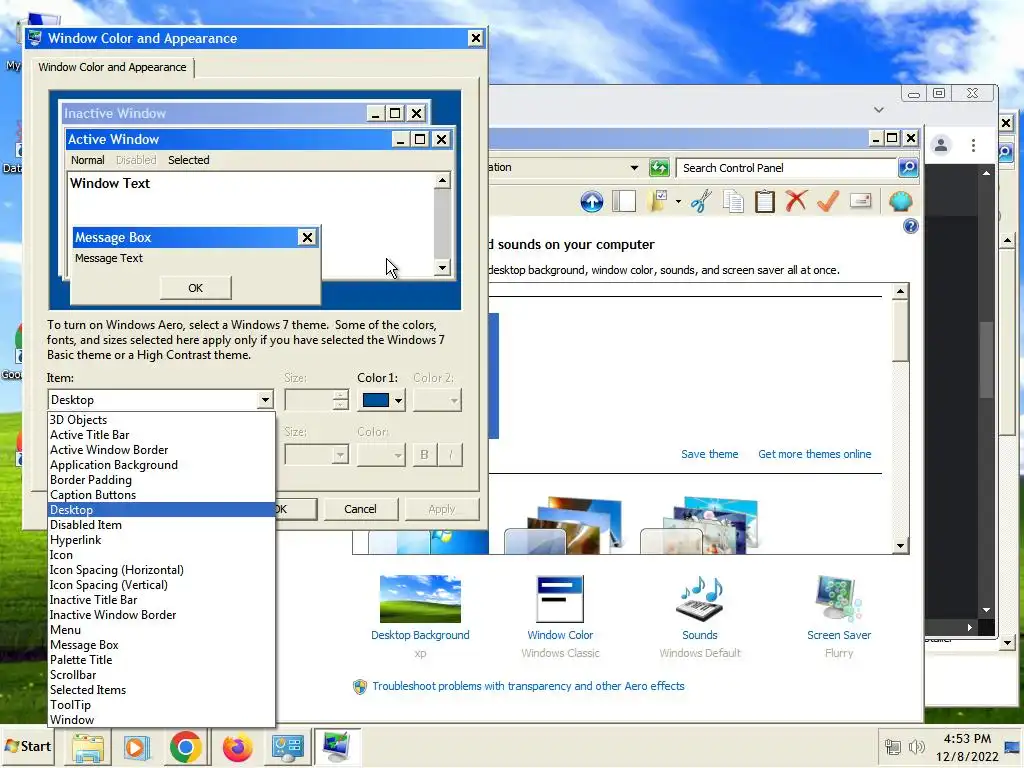
Task: Choose Message Box list entry
Action: click(x=162, y=645)
